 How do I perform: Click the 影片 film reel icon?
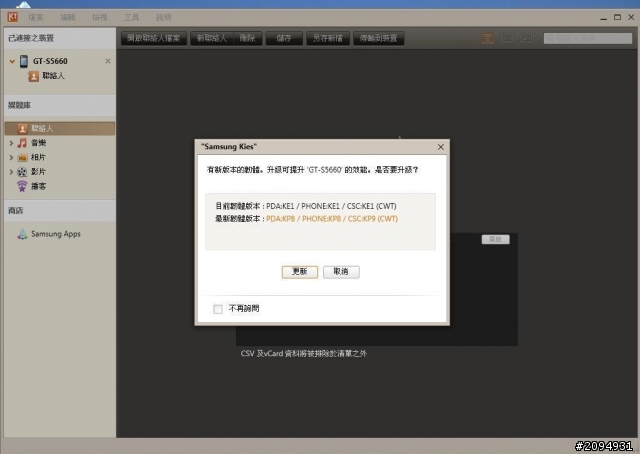pos(22,172)
